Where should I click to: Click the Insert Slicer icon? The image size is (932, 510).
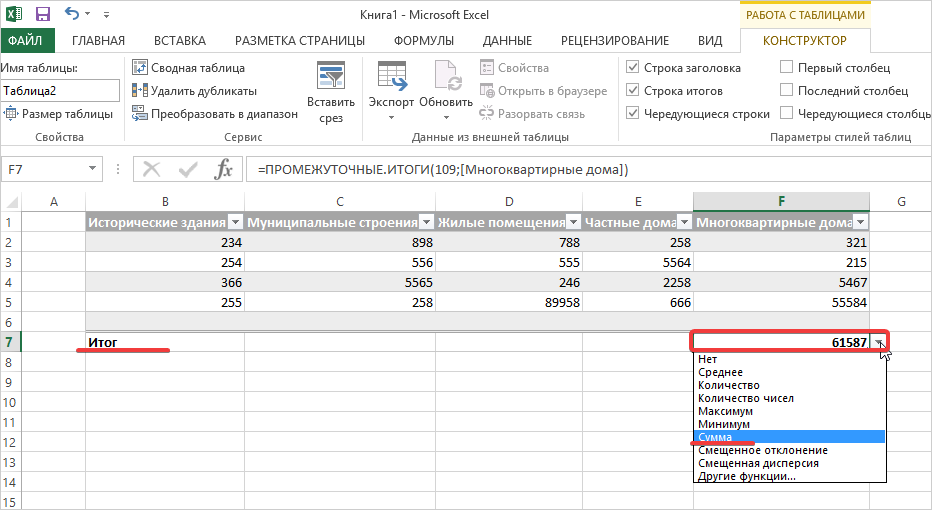click(330, 77)
